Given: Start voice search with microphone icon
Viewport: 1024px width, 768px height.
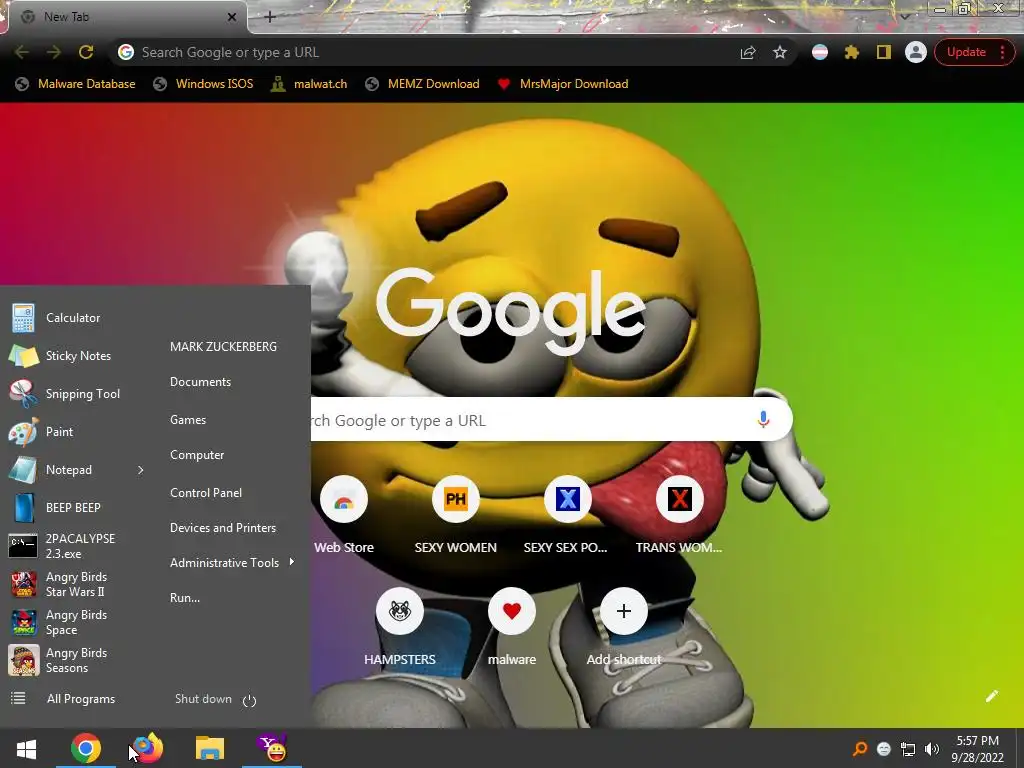Looking at the screenshot, I should pos(763,419).
